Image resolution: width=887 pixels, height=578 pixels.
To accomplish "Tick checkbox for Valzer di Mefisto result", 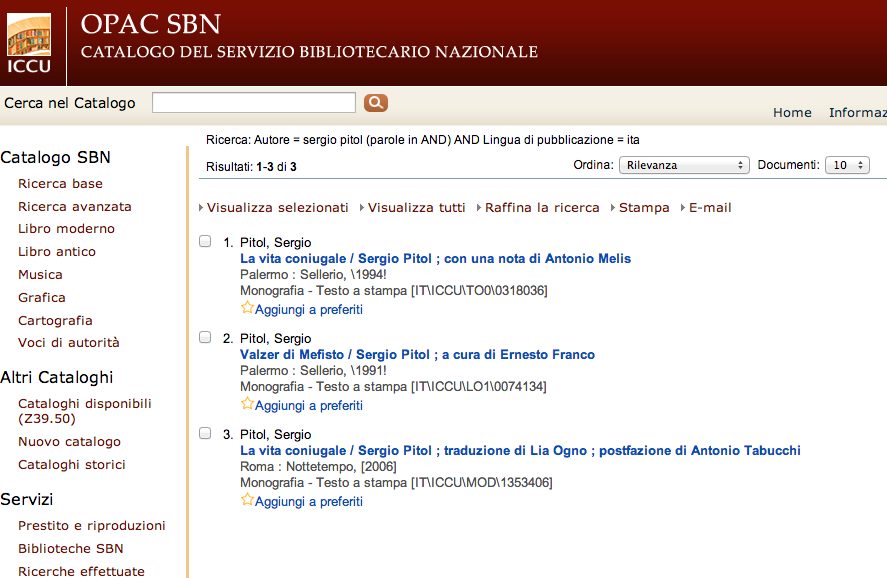I will click(205, 337).
